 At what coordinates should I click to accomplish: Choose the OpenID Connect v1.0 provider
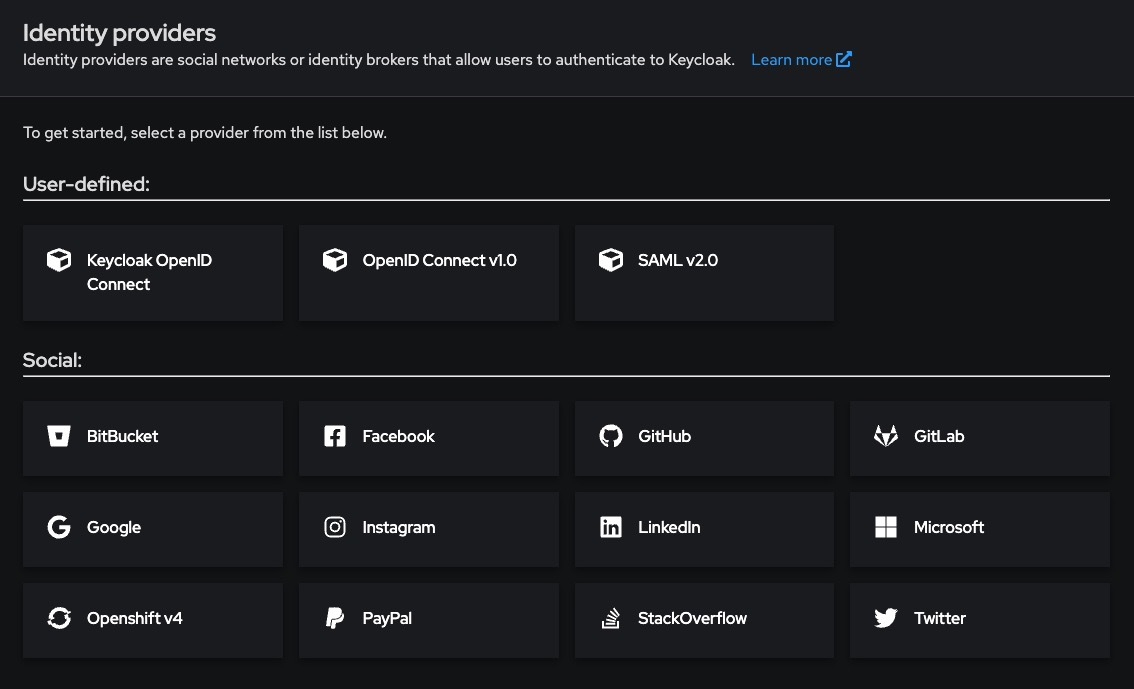pos(428,272)
